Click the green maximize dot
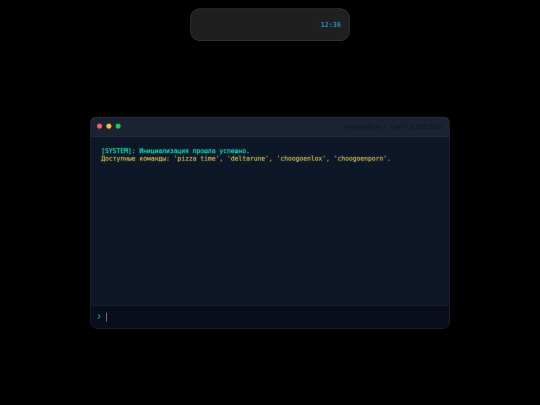This screenshot has height=405, width=540. 118,126
